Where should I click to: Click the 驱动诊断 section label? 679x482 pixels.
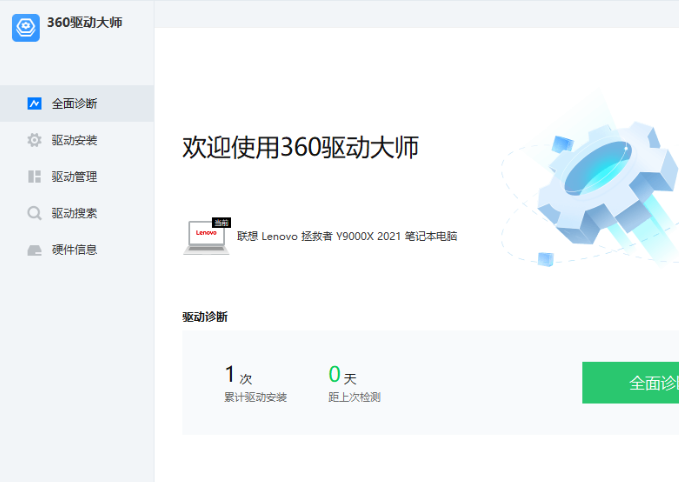point(205,317)
